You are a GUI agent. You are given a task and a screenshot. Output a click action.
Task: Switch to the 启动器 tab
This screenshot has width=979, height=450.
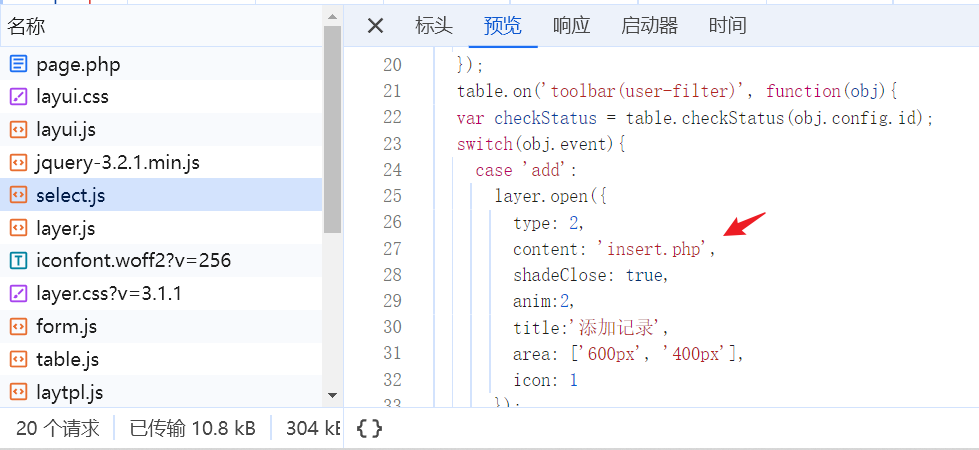pos(649,26)
